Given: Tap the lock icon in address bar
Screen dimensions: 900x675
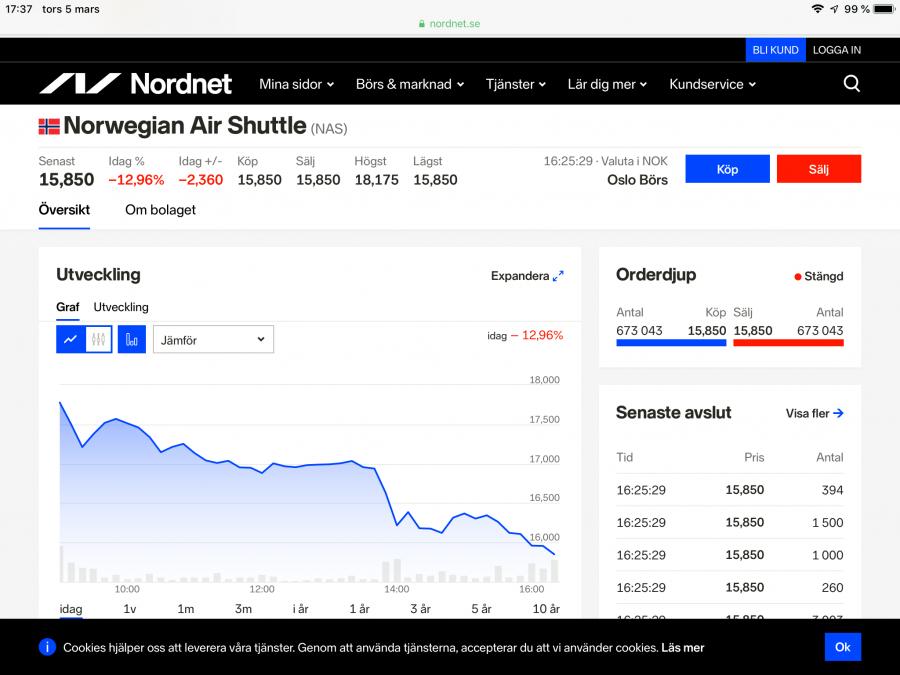Looking at the screenshot, I should [422, 24].
